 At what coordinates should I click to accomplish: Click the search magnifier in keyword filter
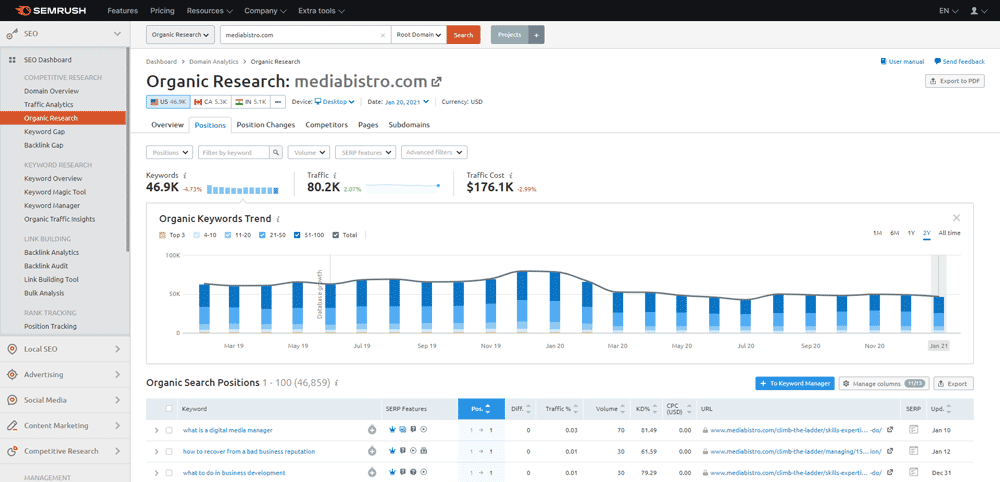[x=276, y=152]
